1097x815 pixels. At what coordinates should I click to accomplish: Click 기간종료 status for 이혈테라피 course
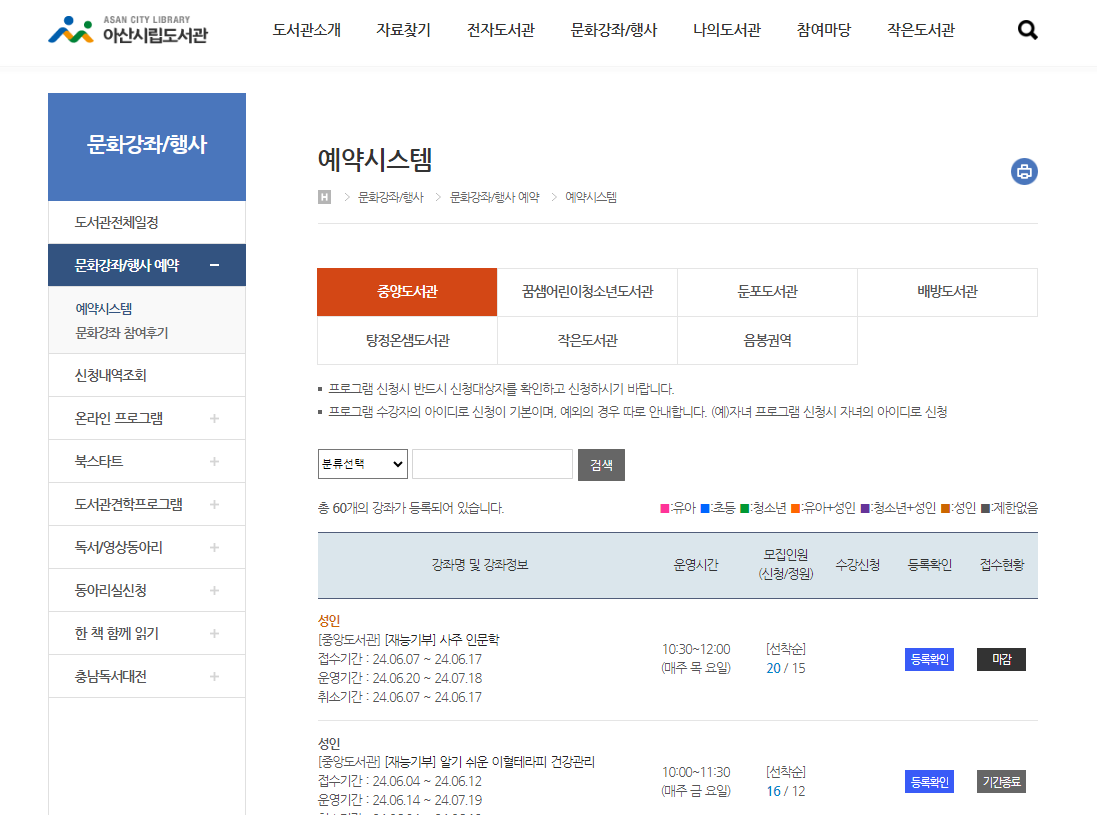[x=1001, y=781]
